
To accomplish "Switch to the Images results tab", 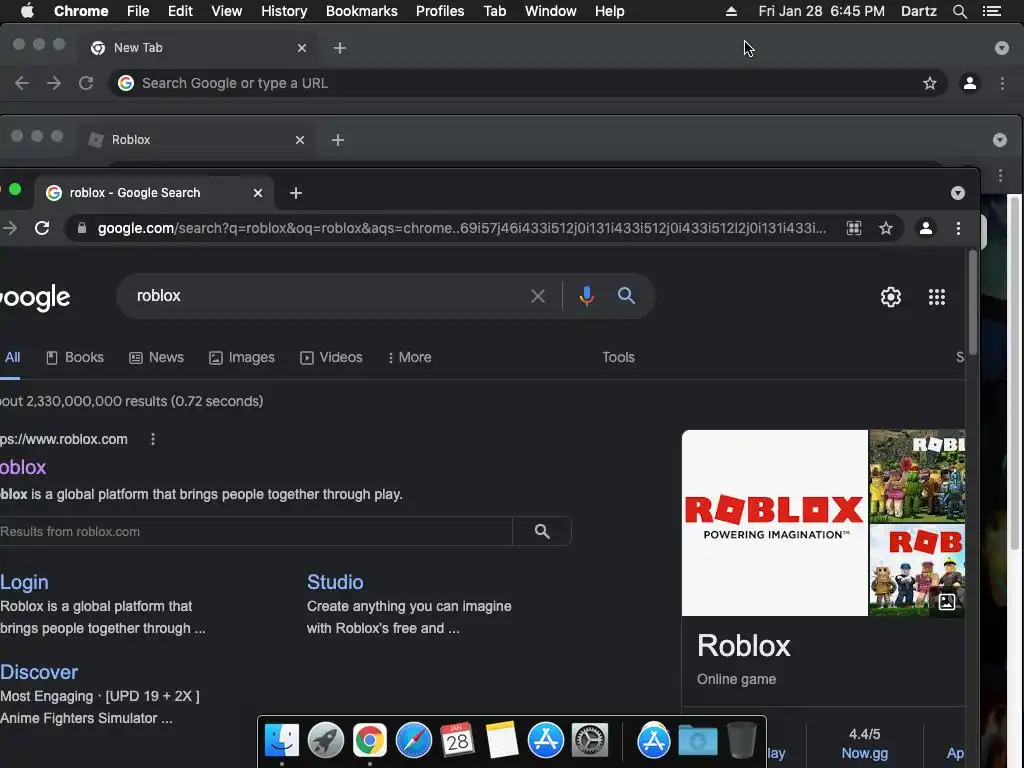I will 242,357.
